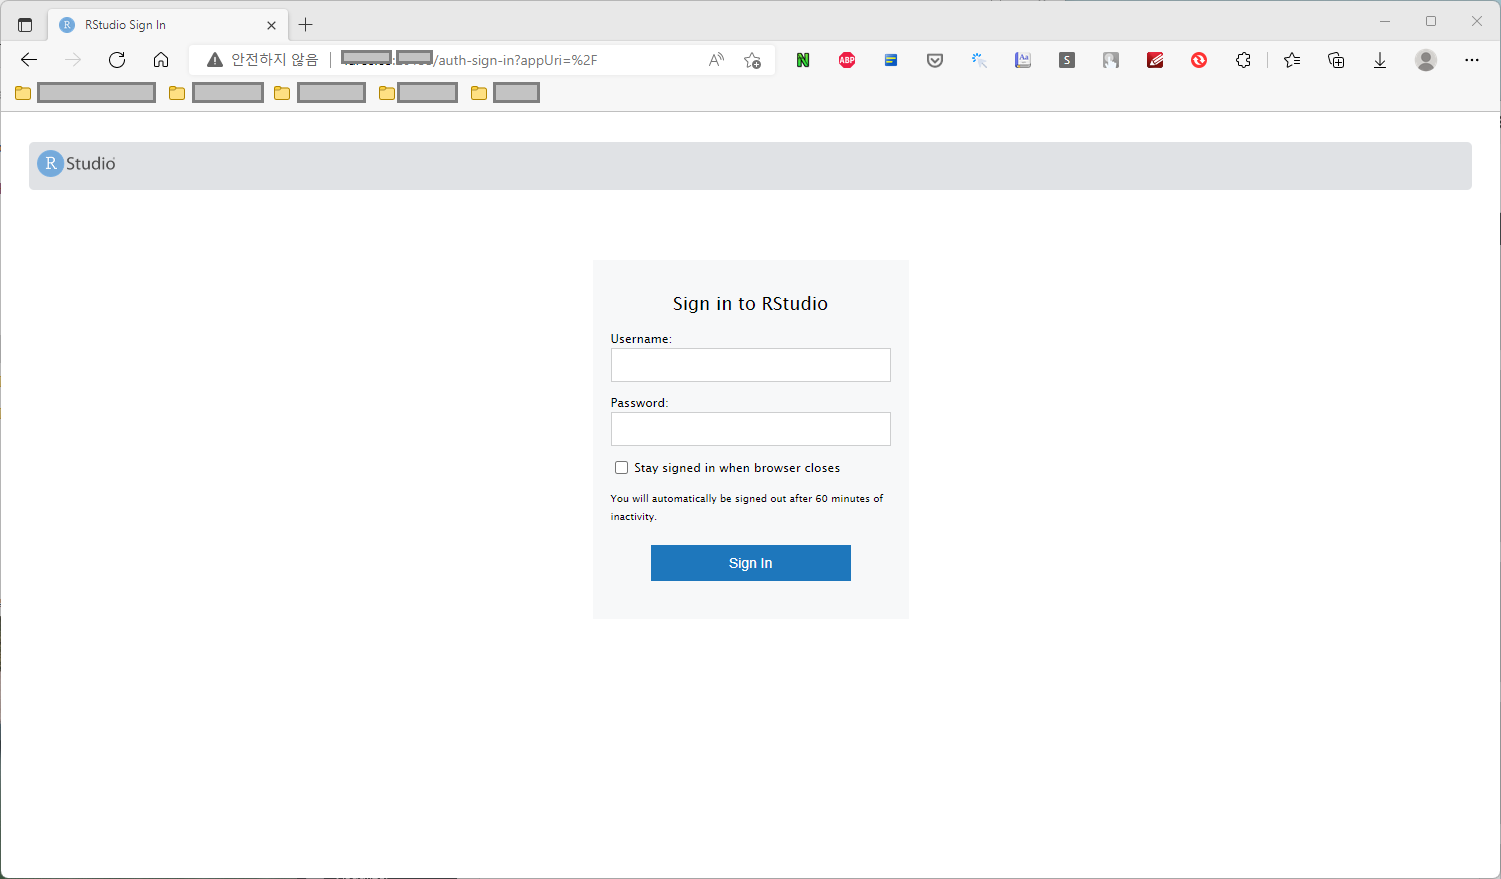Close the browser window
The width and height of the screenshot is (1501, 879).
click(x=1477, y=21)
